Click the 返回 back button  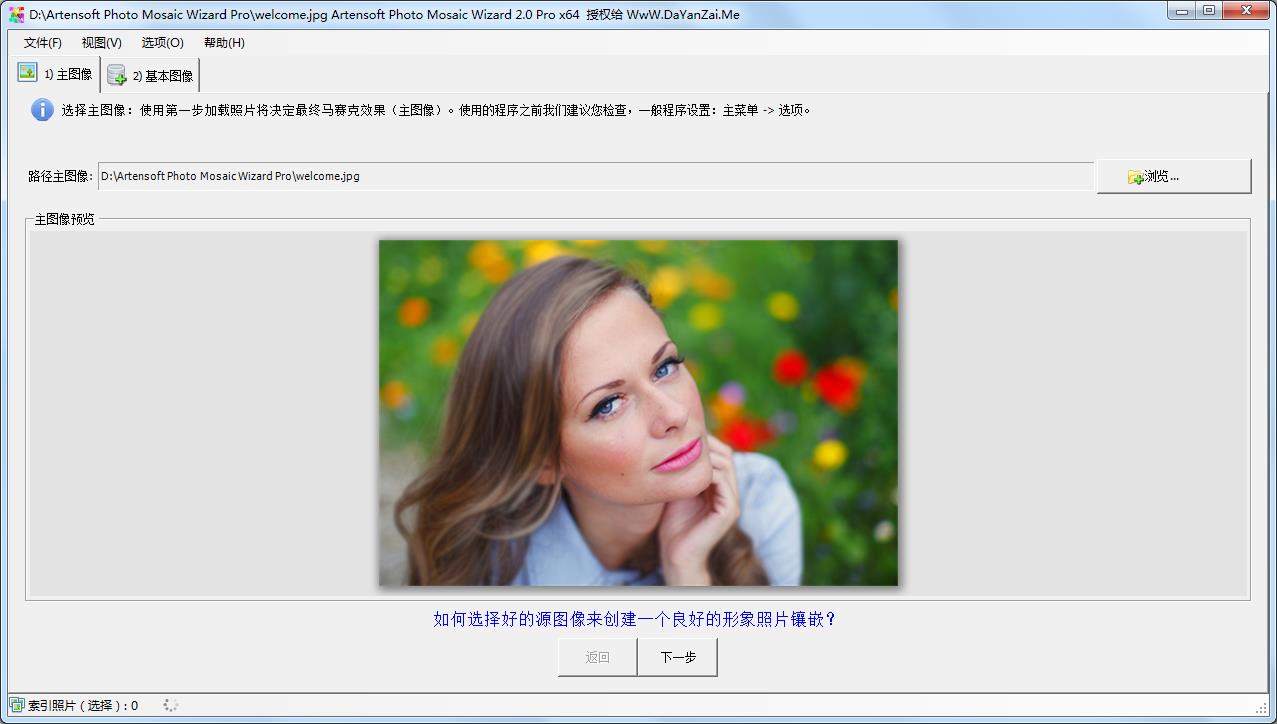coord(597,657)
